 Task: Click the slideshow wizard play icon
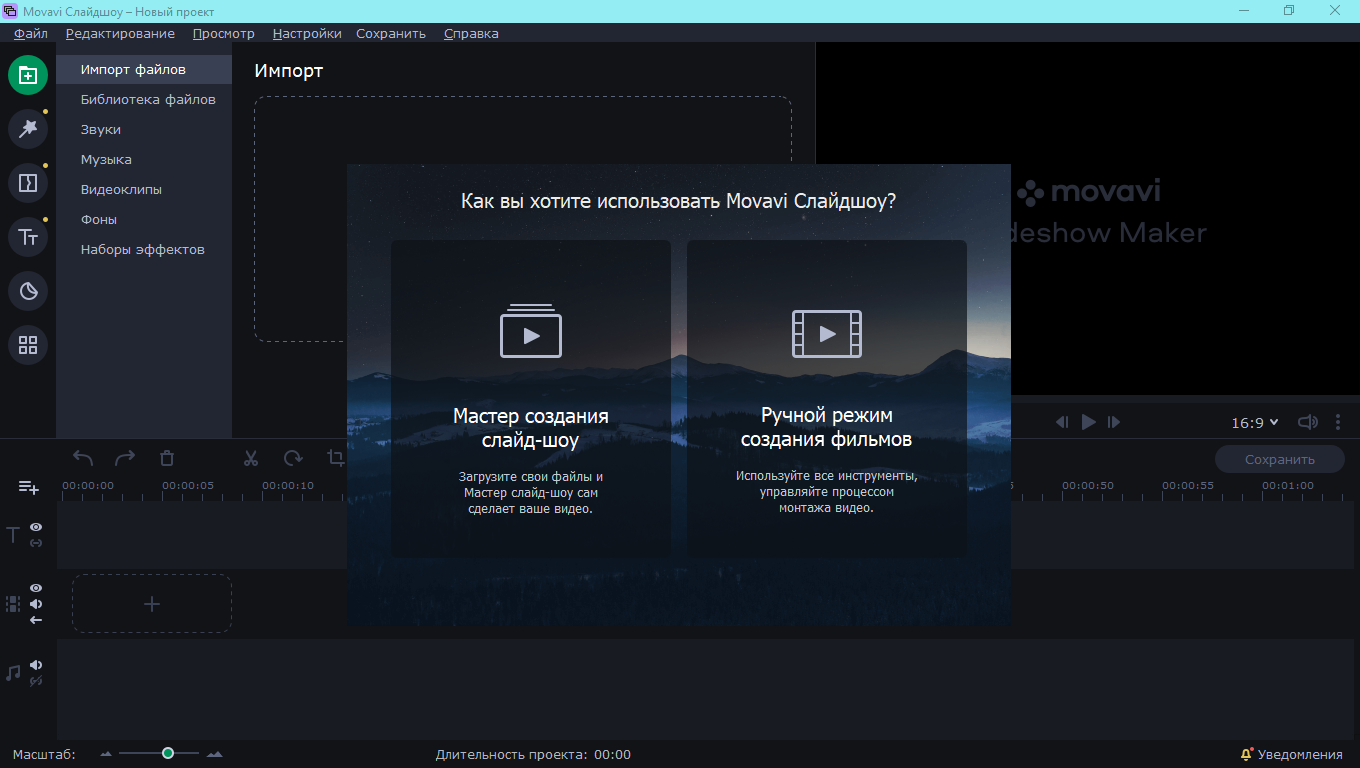[x=531, y=331]
